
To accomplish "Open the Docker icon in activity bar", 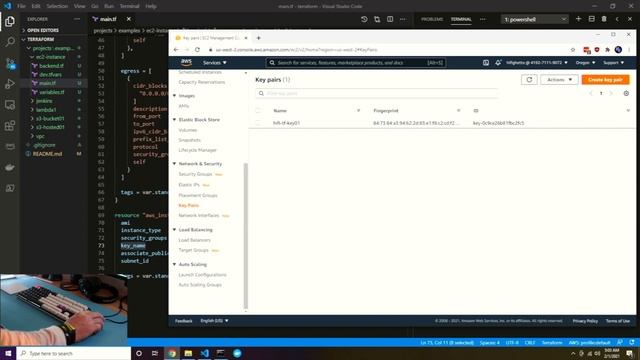I will [10, 167].
